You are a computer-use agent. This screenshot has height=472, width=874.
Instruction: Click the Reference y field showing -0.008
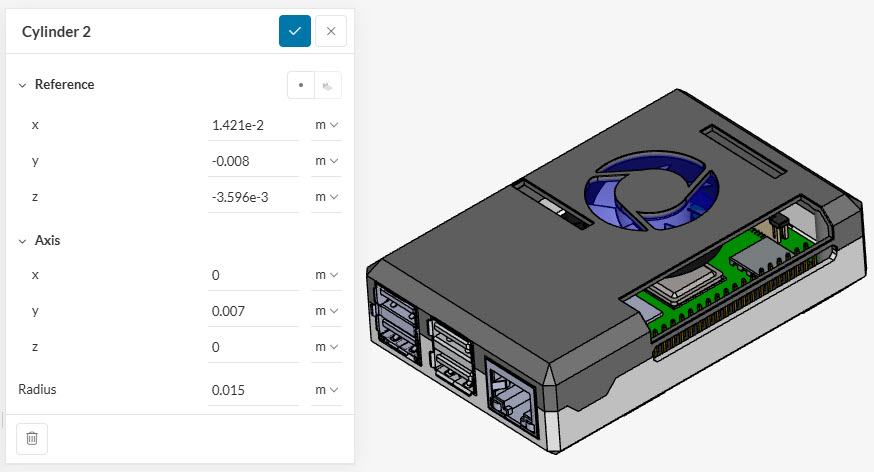click(253, 161)
